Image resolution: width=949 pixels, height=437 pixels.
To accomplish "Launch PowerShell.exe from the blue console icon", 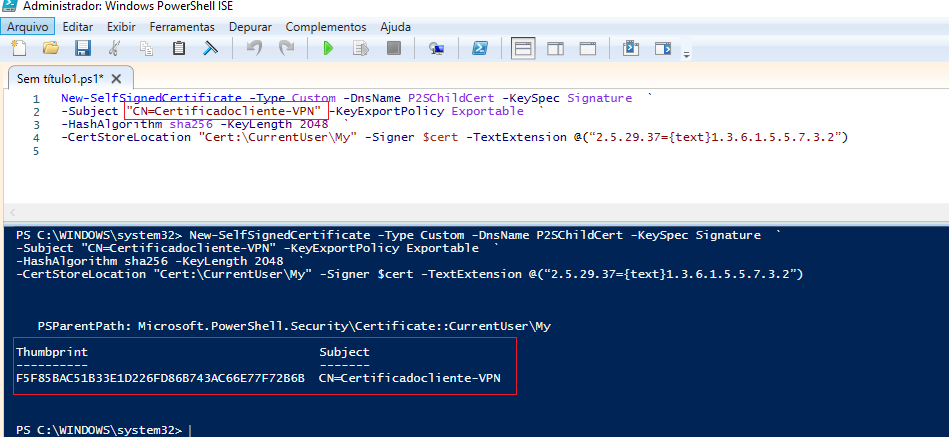I will (480, 48).
